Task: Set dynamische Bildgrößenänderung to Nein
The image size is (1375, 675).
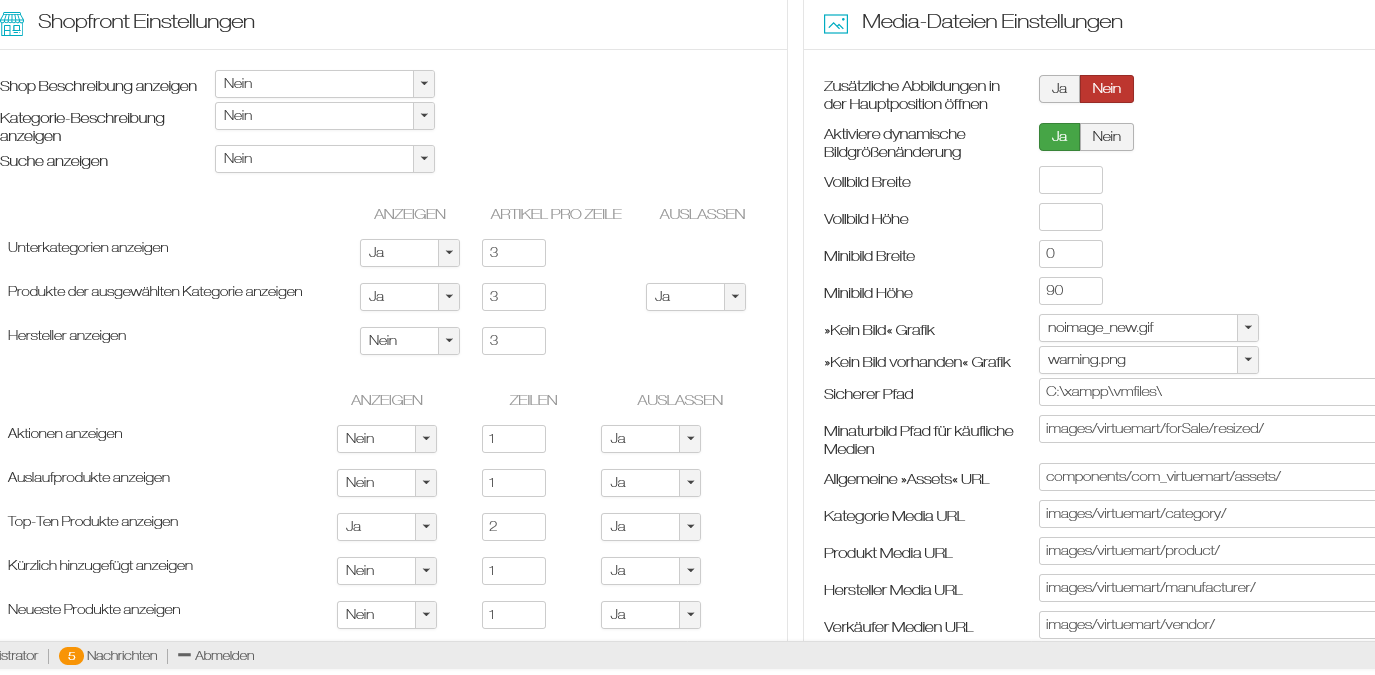Action: (x=1106, y=137)
